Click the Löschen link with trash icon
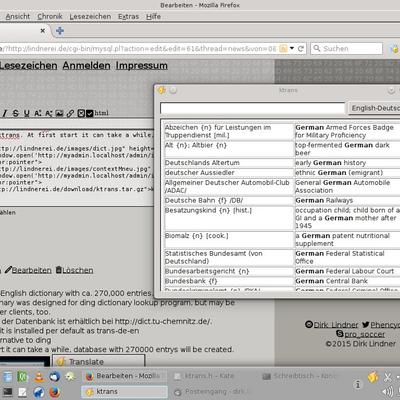 74,270
